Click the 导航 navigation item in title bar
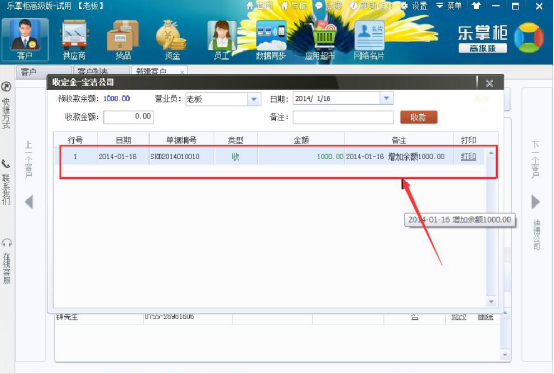Image resolution: width=554 pixels, height=374 pixels. click(294, 6)
